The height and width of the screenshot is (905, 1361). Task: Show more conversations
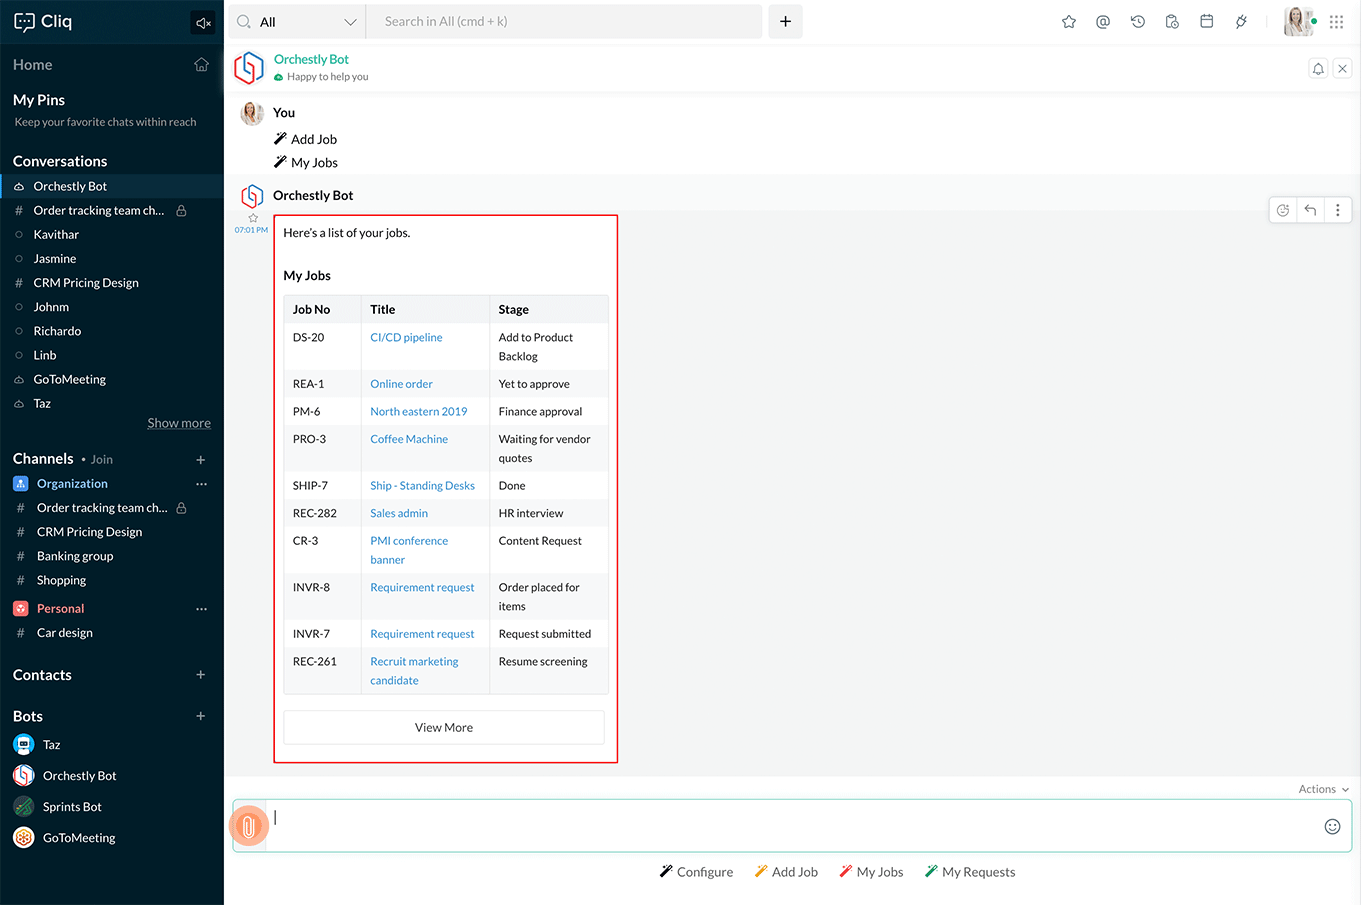[179, 423]
